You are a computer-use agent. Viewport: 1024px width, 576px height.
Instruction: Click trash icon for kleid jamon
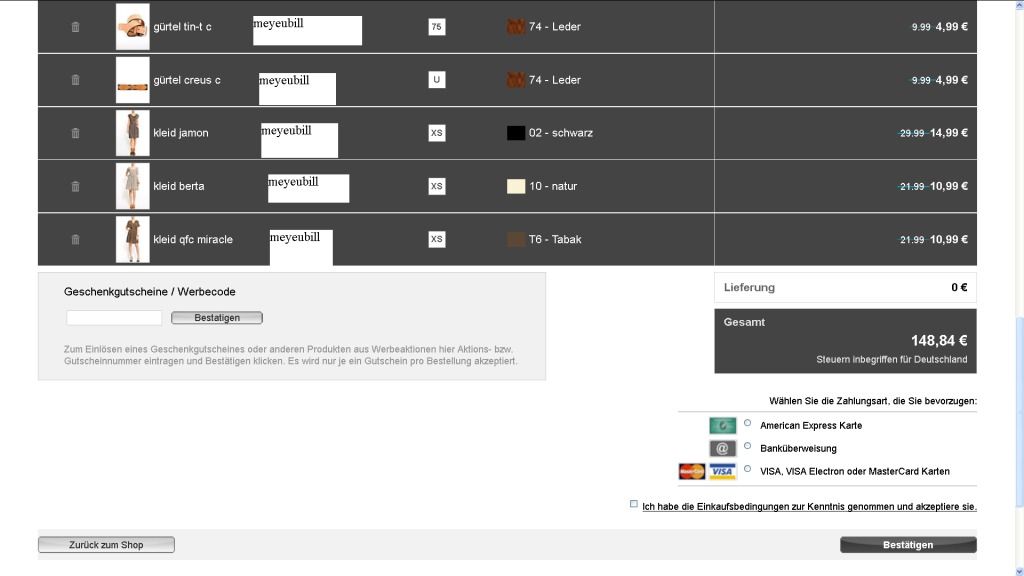pos(75,133)
